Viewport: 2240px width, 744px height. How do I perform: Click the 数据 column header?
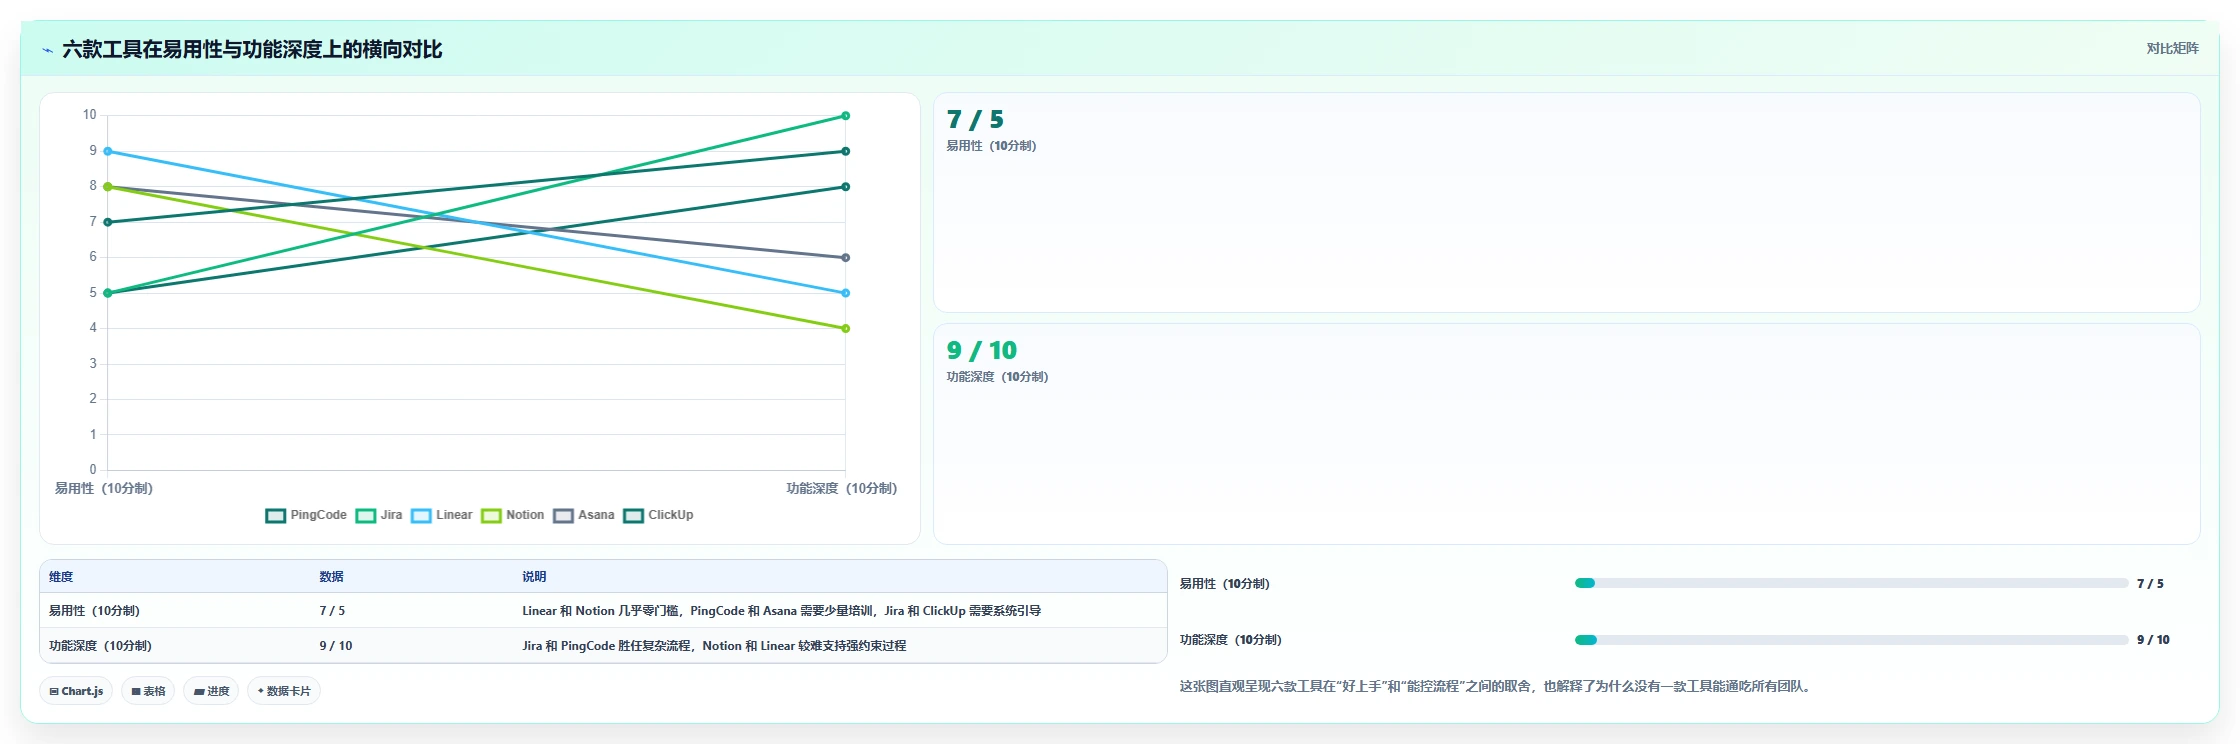coord(331,577)
